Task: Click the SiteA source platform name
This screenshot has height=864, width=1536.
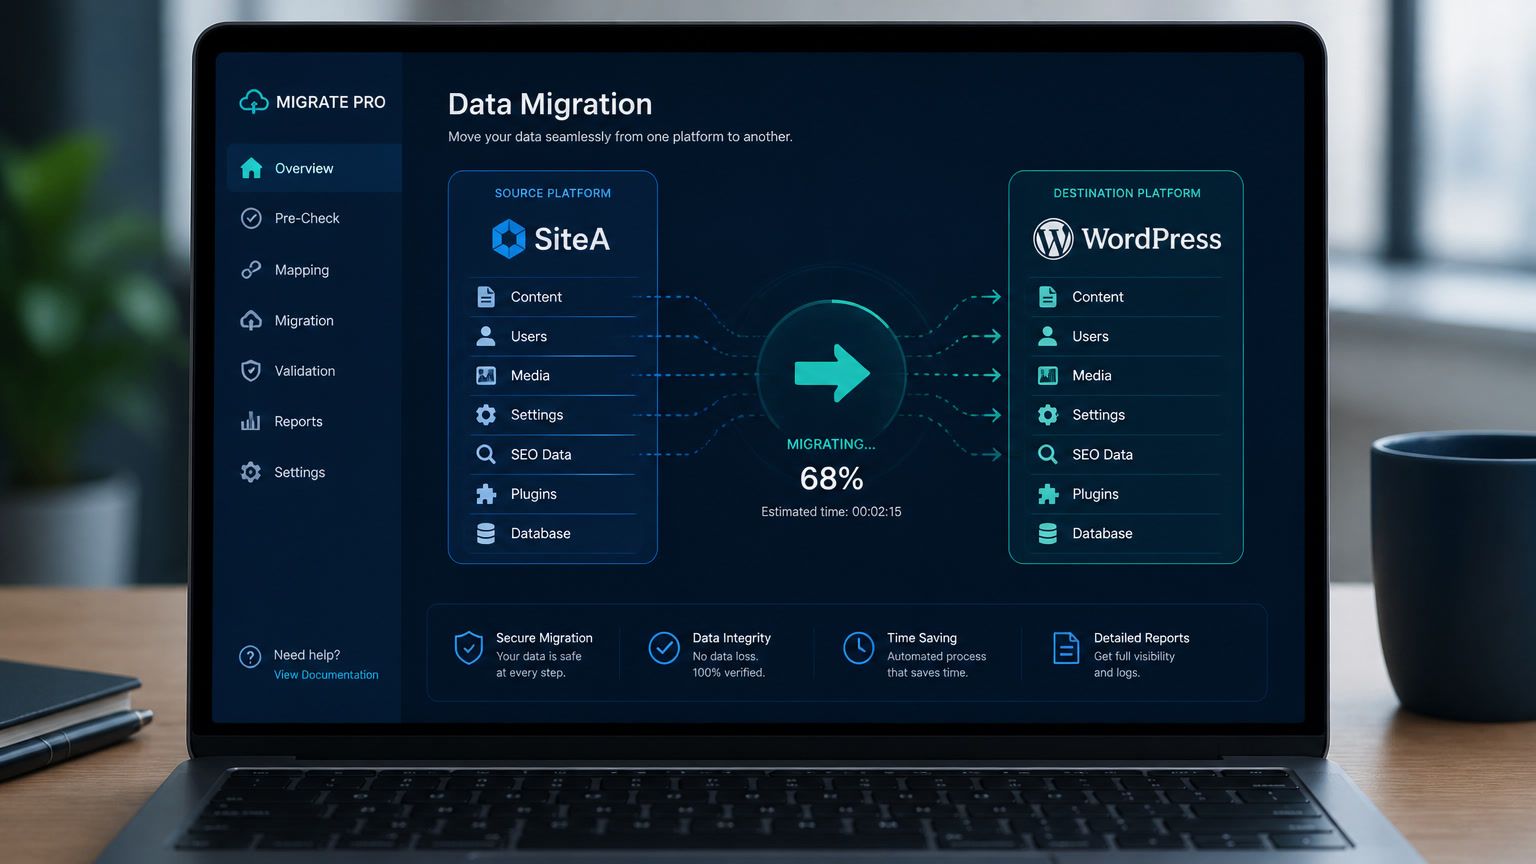Action: [x=572, y=239]
